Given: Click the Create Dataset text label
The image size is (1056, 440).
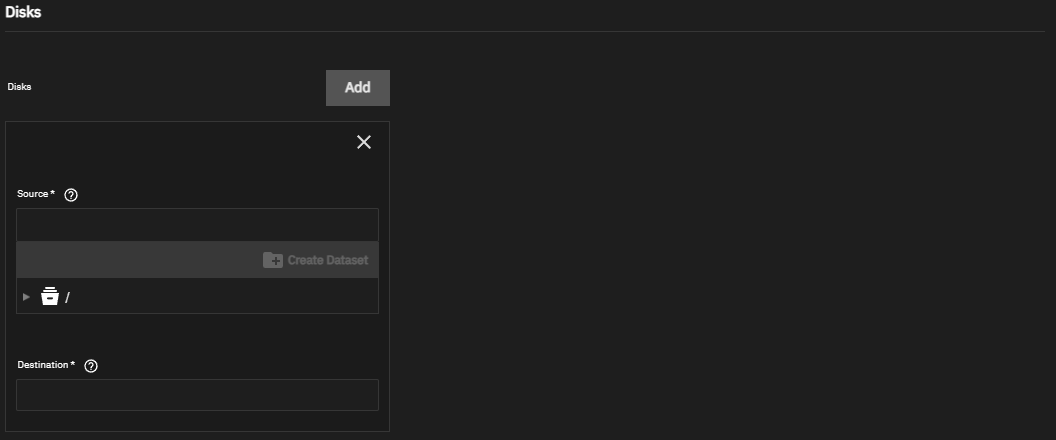Looking at the screenshot, I should coord(328,260).
